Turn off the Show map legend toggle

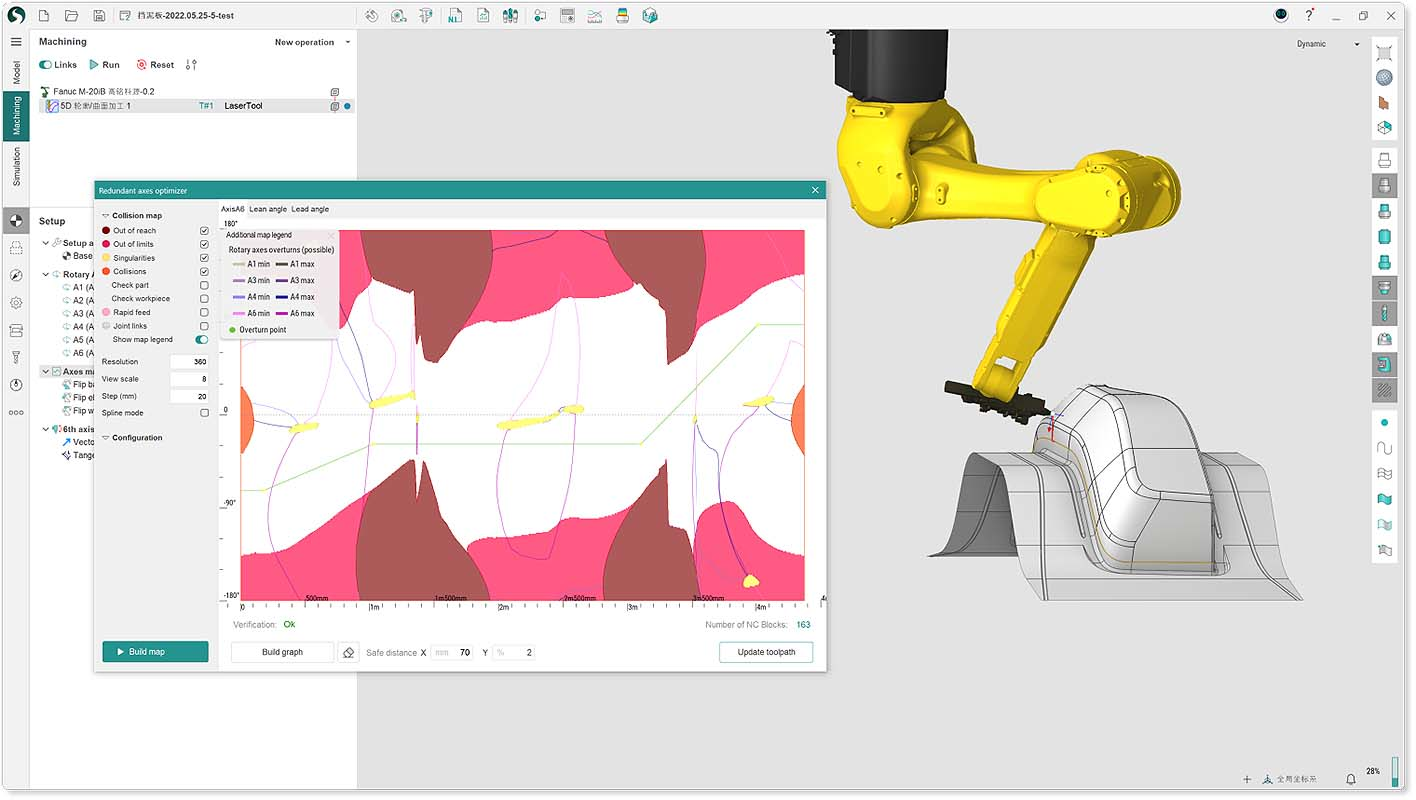coord(201,339)
